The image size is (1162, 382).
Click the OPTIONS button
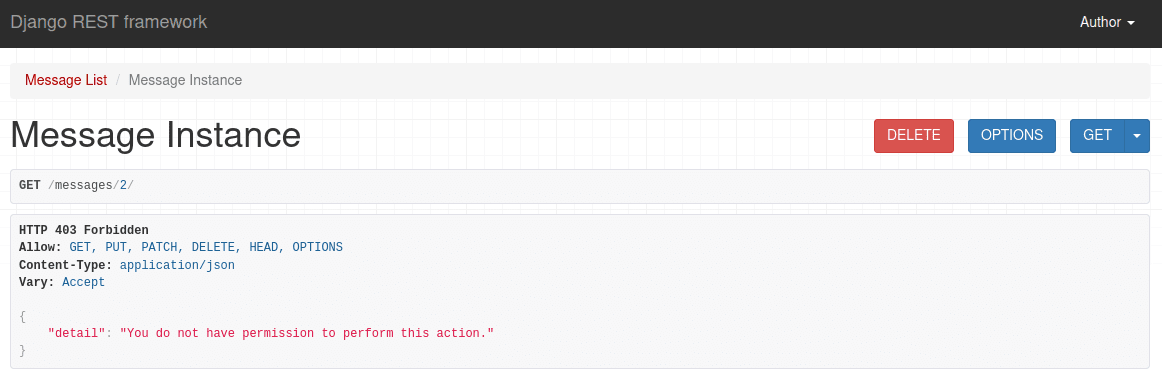(x=1012, y=136)
